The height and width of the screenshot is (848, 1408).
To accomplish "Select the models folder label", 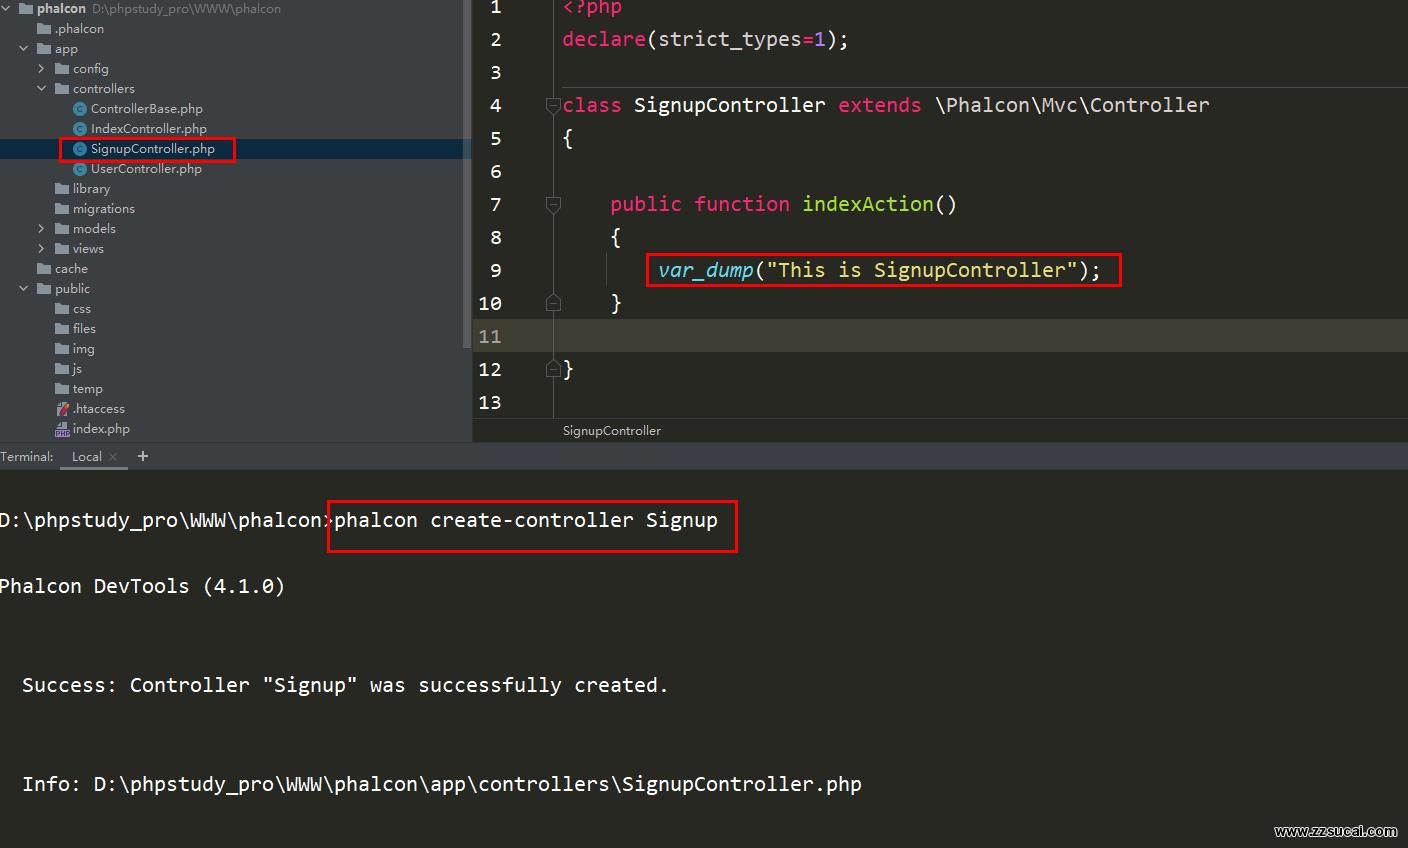I will point(94,229).
